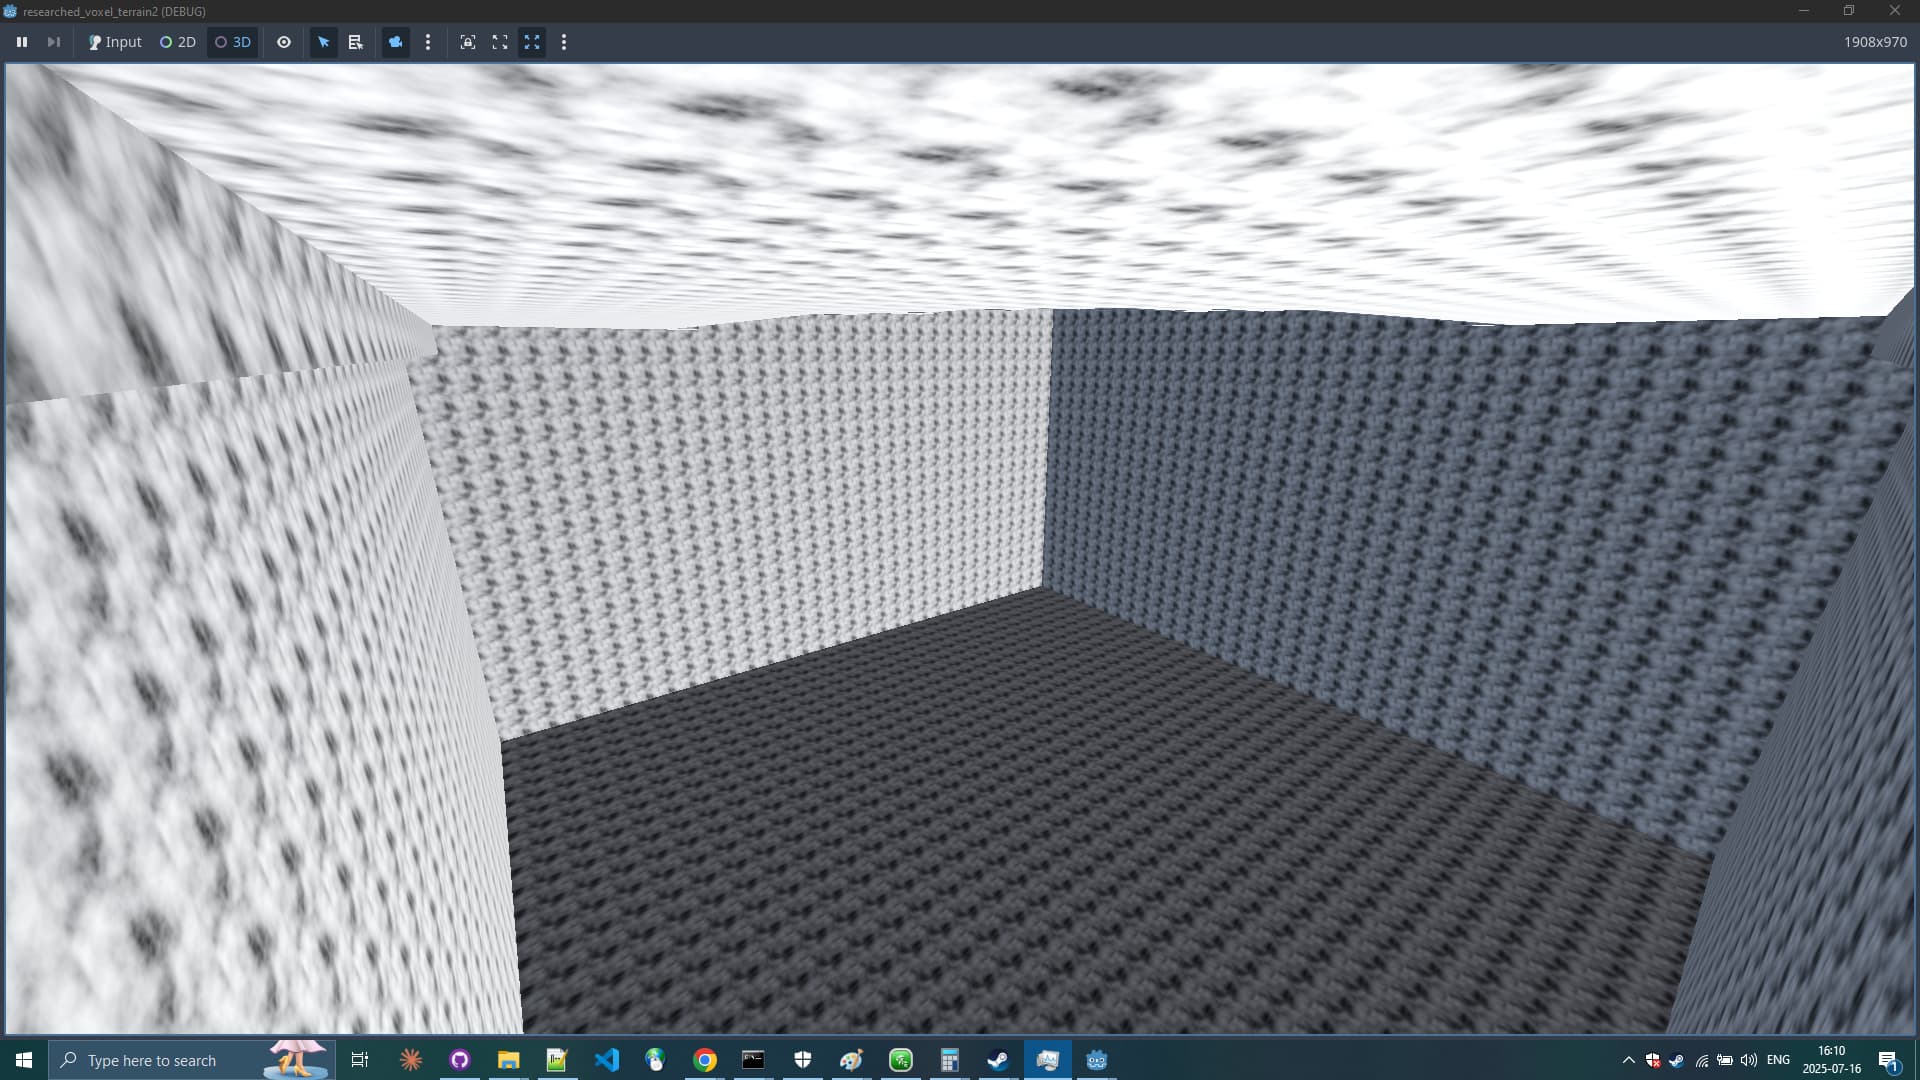The image size is (1920, 1080).
Task: Toggle the camera override icon
Action: 396,42
